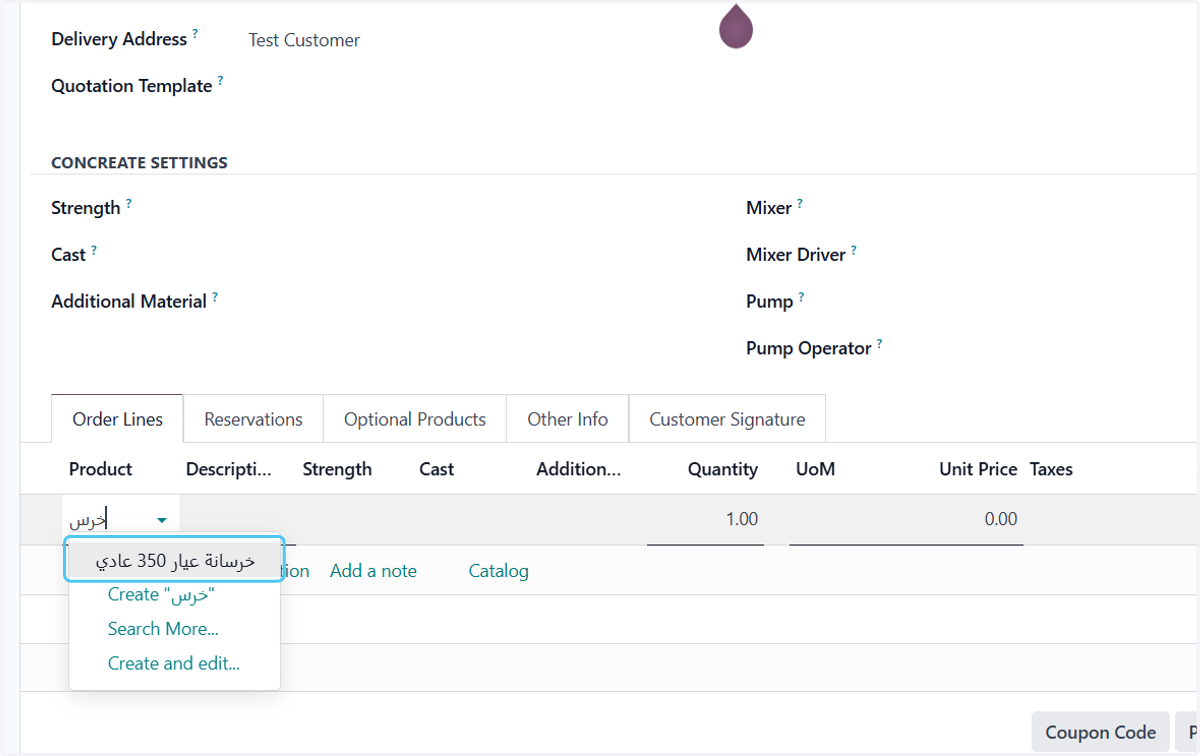Image resolution: width=1200 pixels, height=756 pixels.
Task: Show help tooltip for Additional Material
Action: 214,296
